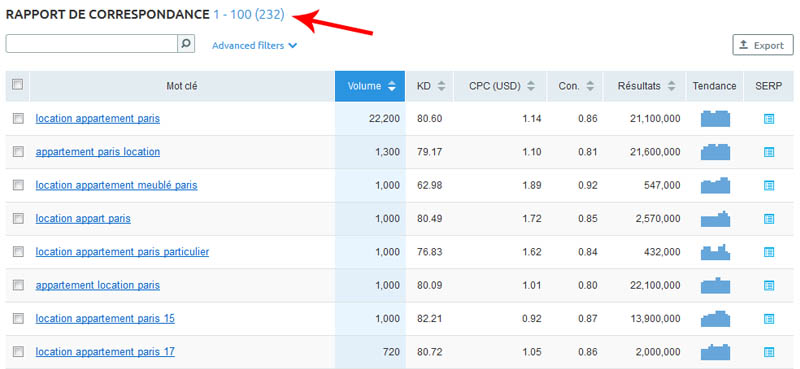This screenshot has height=369, width=800.
Task: View trend chart for location appartement paris particulier
Action: pyautogui.click(x=715, y=252)
